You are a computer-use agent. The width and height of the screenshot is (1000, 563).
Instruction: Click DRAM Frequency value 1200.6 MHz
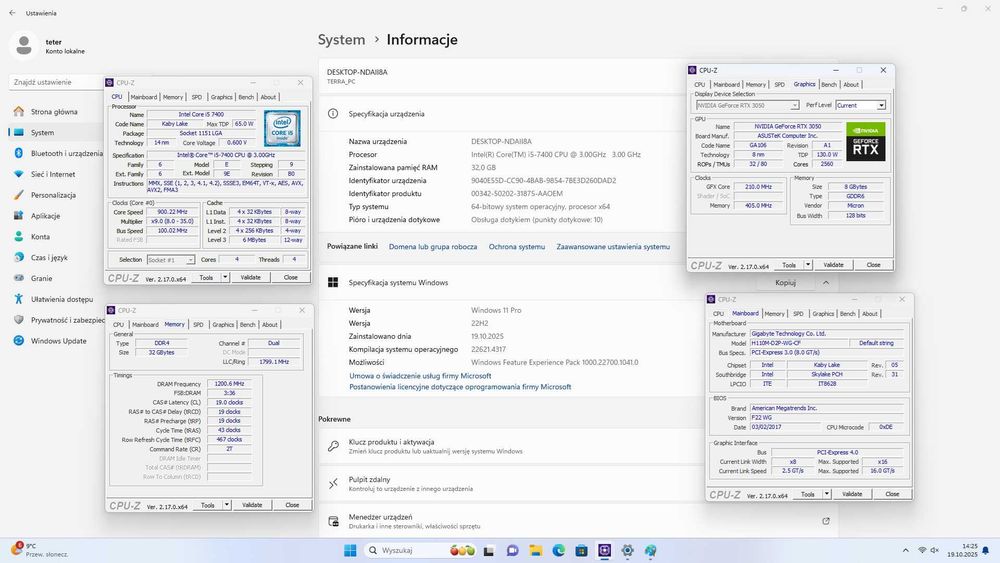pos(229,384)
